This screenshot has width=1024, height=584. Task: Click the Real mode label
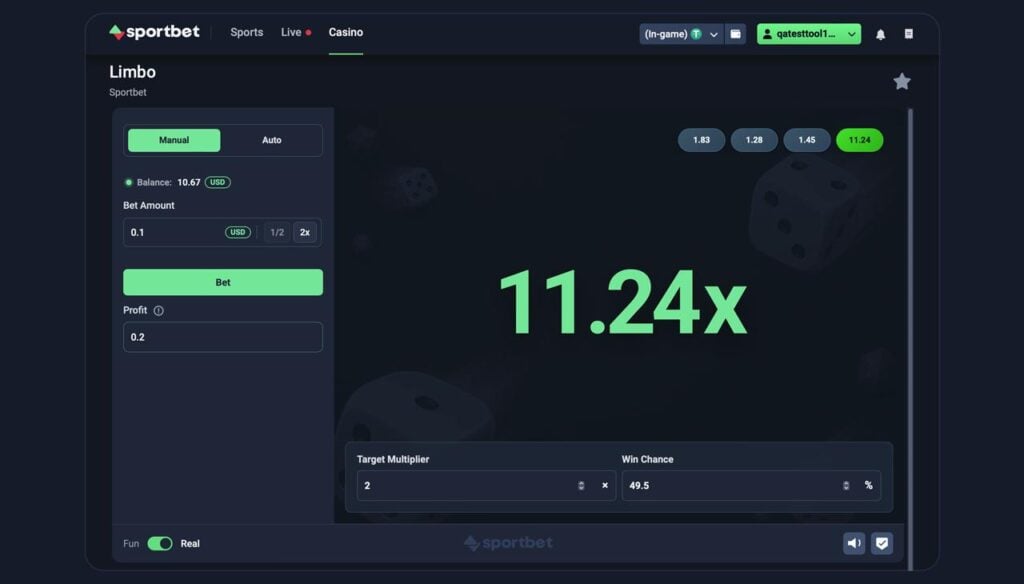coord(190,543)
